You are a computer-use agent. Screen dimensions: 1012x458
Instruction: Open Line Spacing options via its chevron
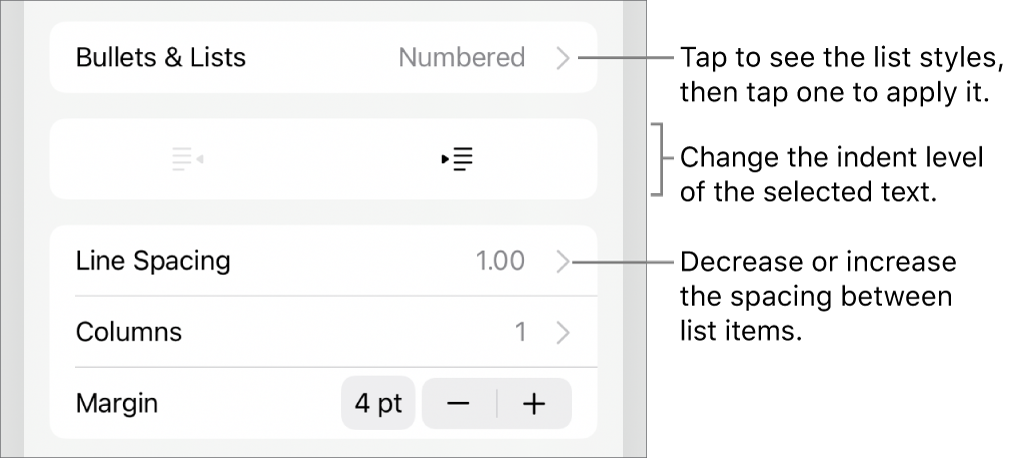(563, 262)
